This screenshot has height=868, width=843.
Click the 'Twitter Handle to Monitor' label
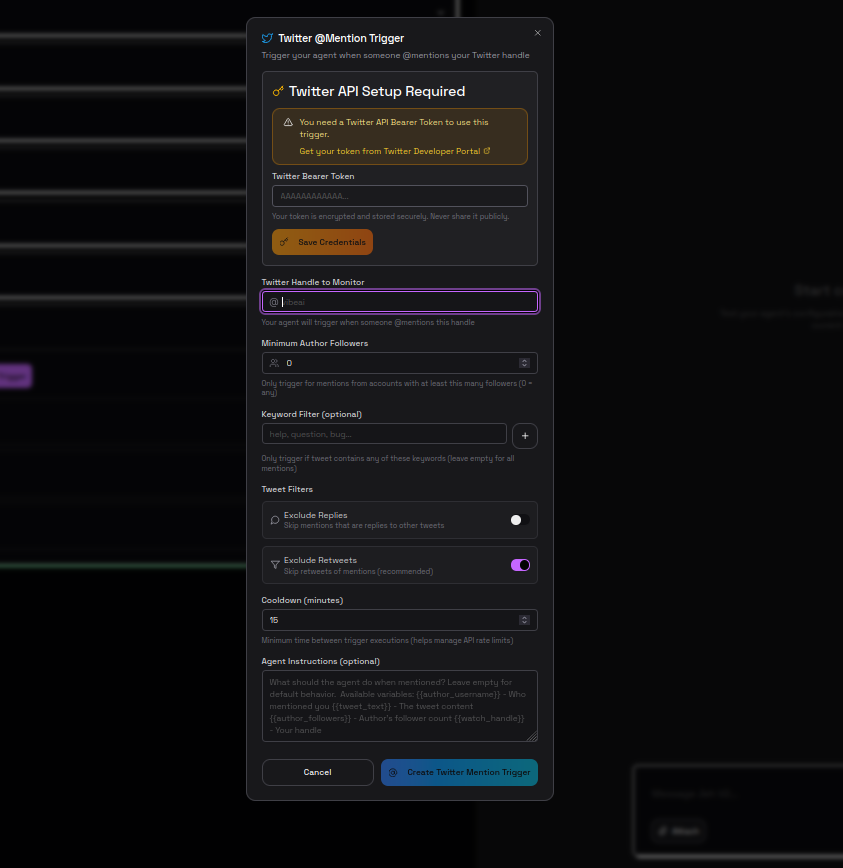[313, 282]
